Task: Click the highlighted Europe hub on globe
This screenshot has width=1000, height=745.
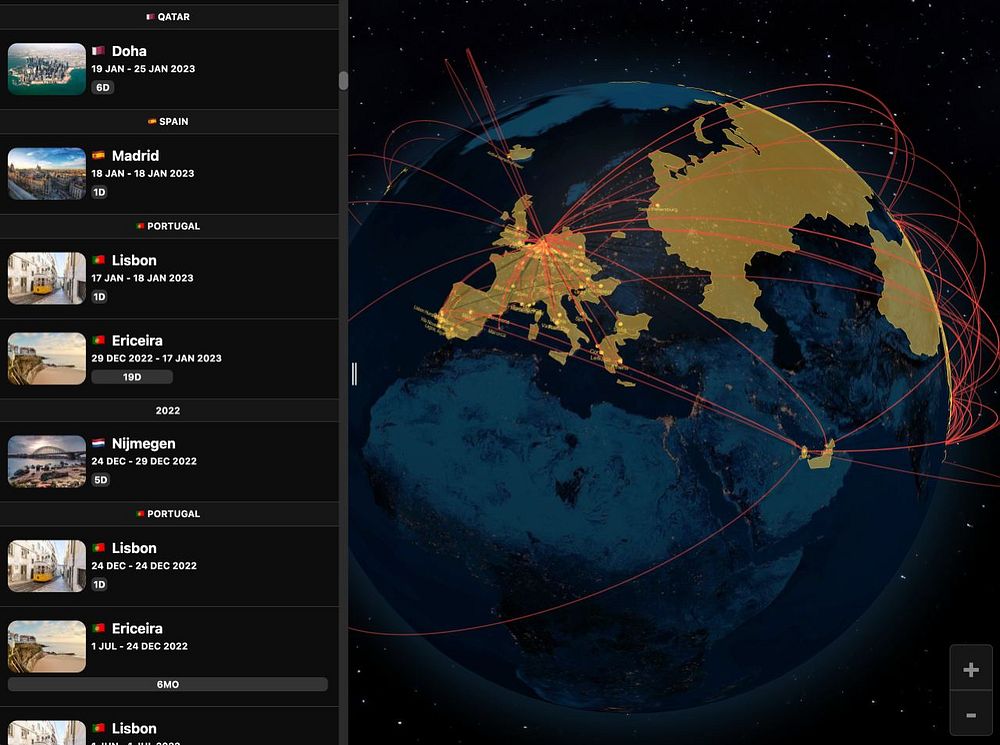Action: tap(547, 243)
